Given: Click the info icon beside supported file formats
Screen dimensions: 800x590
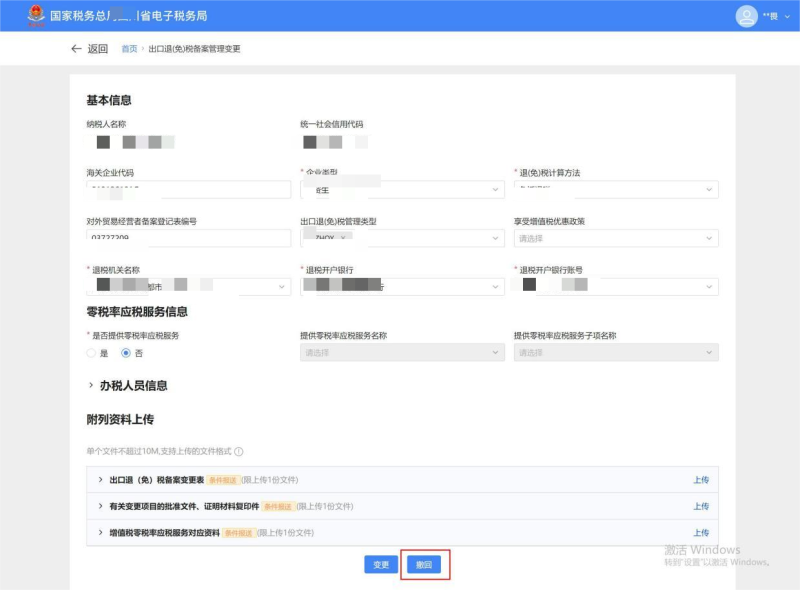Looking at the screenshot, I should point(239,452).
